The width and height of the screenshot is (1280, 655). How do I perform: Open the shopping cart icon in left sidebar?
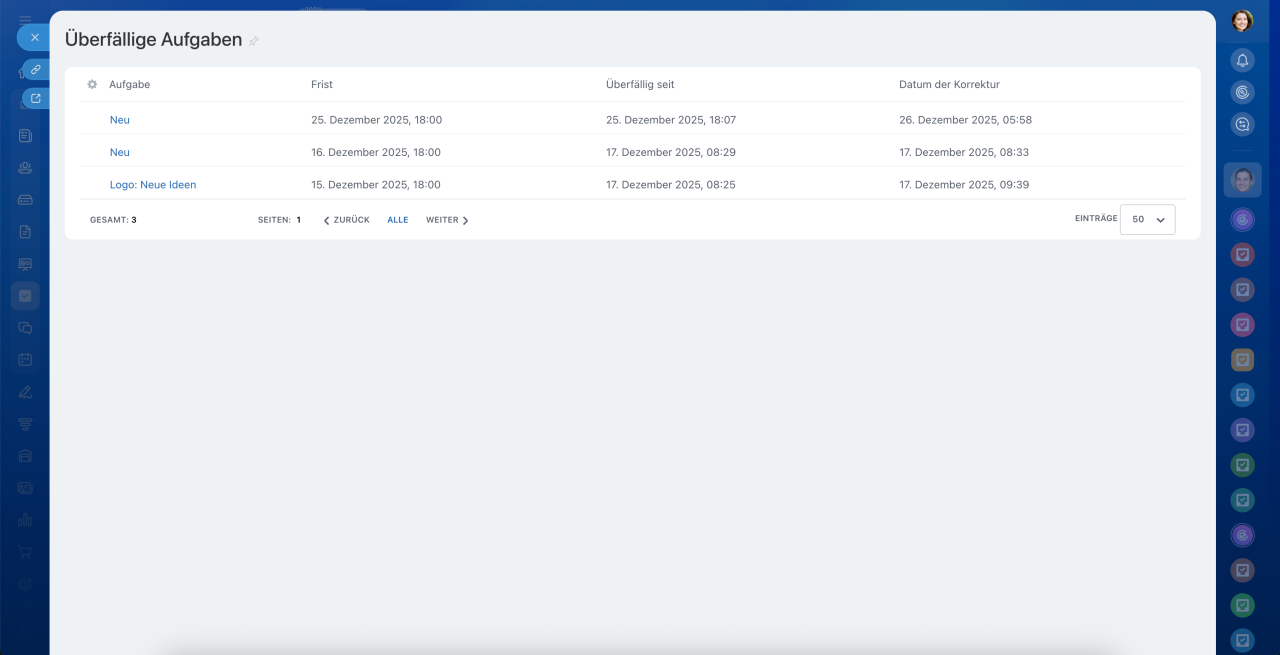pyautogui.click(x=25, y=552)
